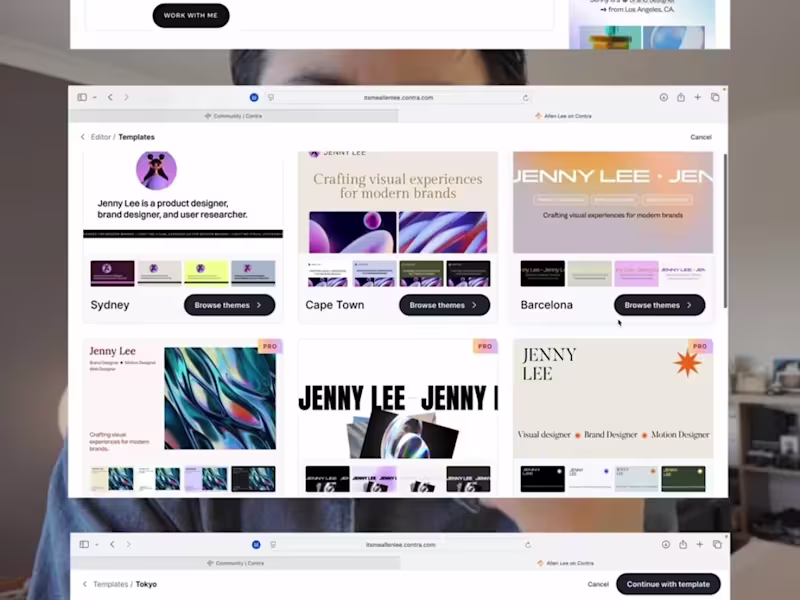This screenshot has height=600, width=800.
Task: Click address bar in bottom browser window
Action: click(401, 545)
